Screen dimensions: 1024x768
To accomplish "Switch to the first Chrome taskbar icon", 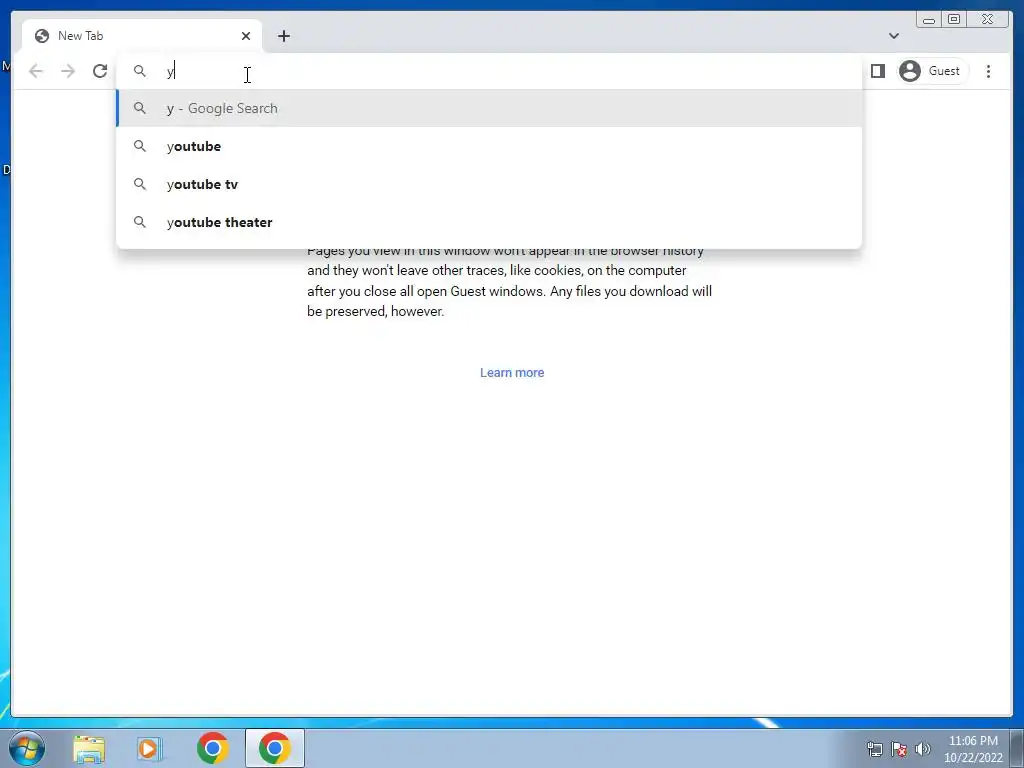I will click(213, 748).
